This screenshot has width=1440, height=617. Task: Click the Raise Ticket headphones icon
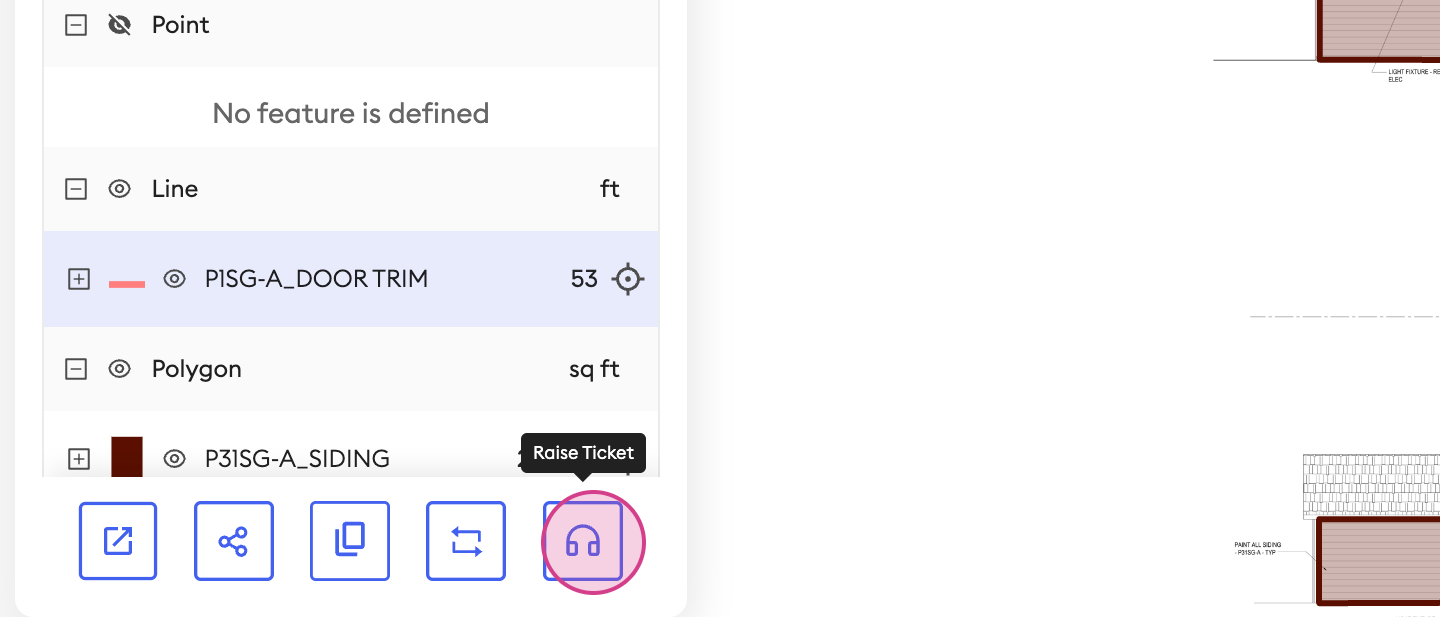[x=583, y=541]
